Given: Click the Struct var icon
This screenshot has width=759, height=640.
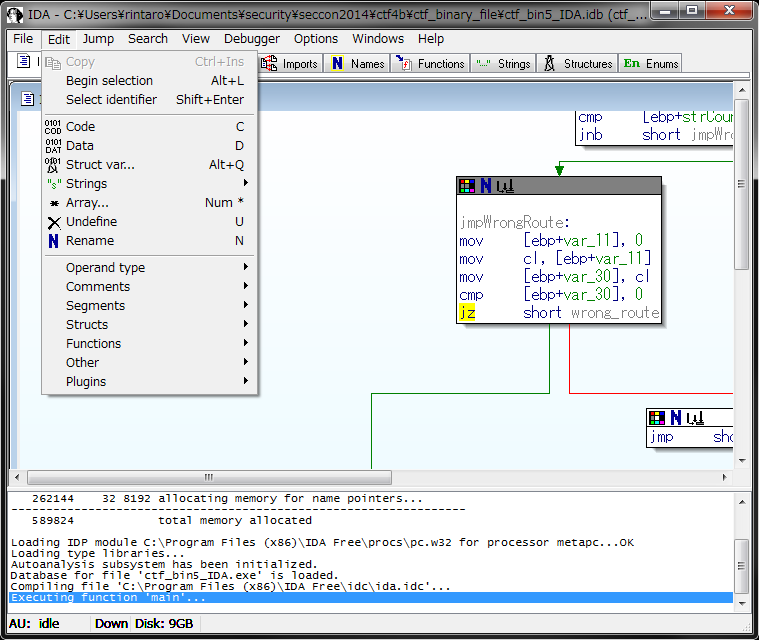Looking at the screenshot, I should point(53,165).
